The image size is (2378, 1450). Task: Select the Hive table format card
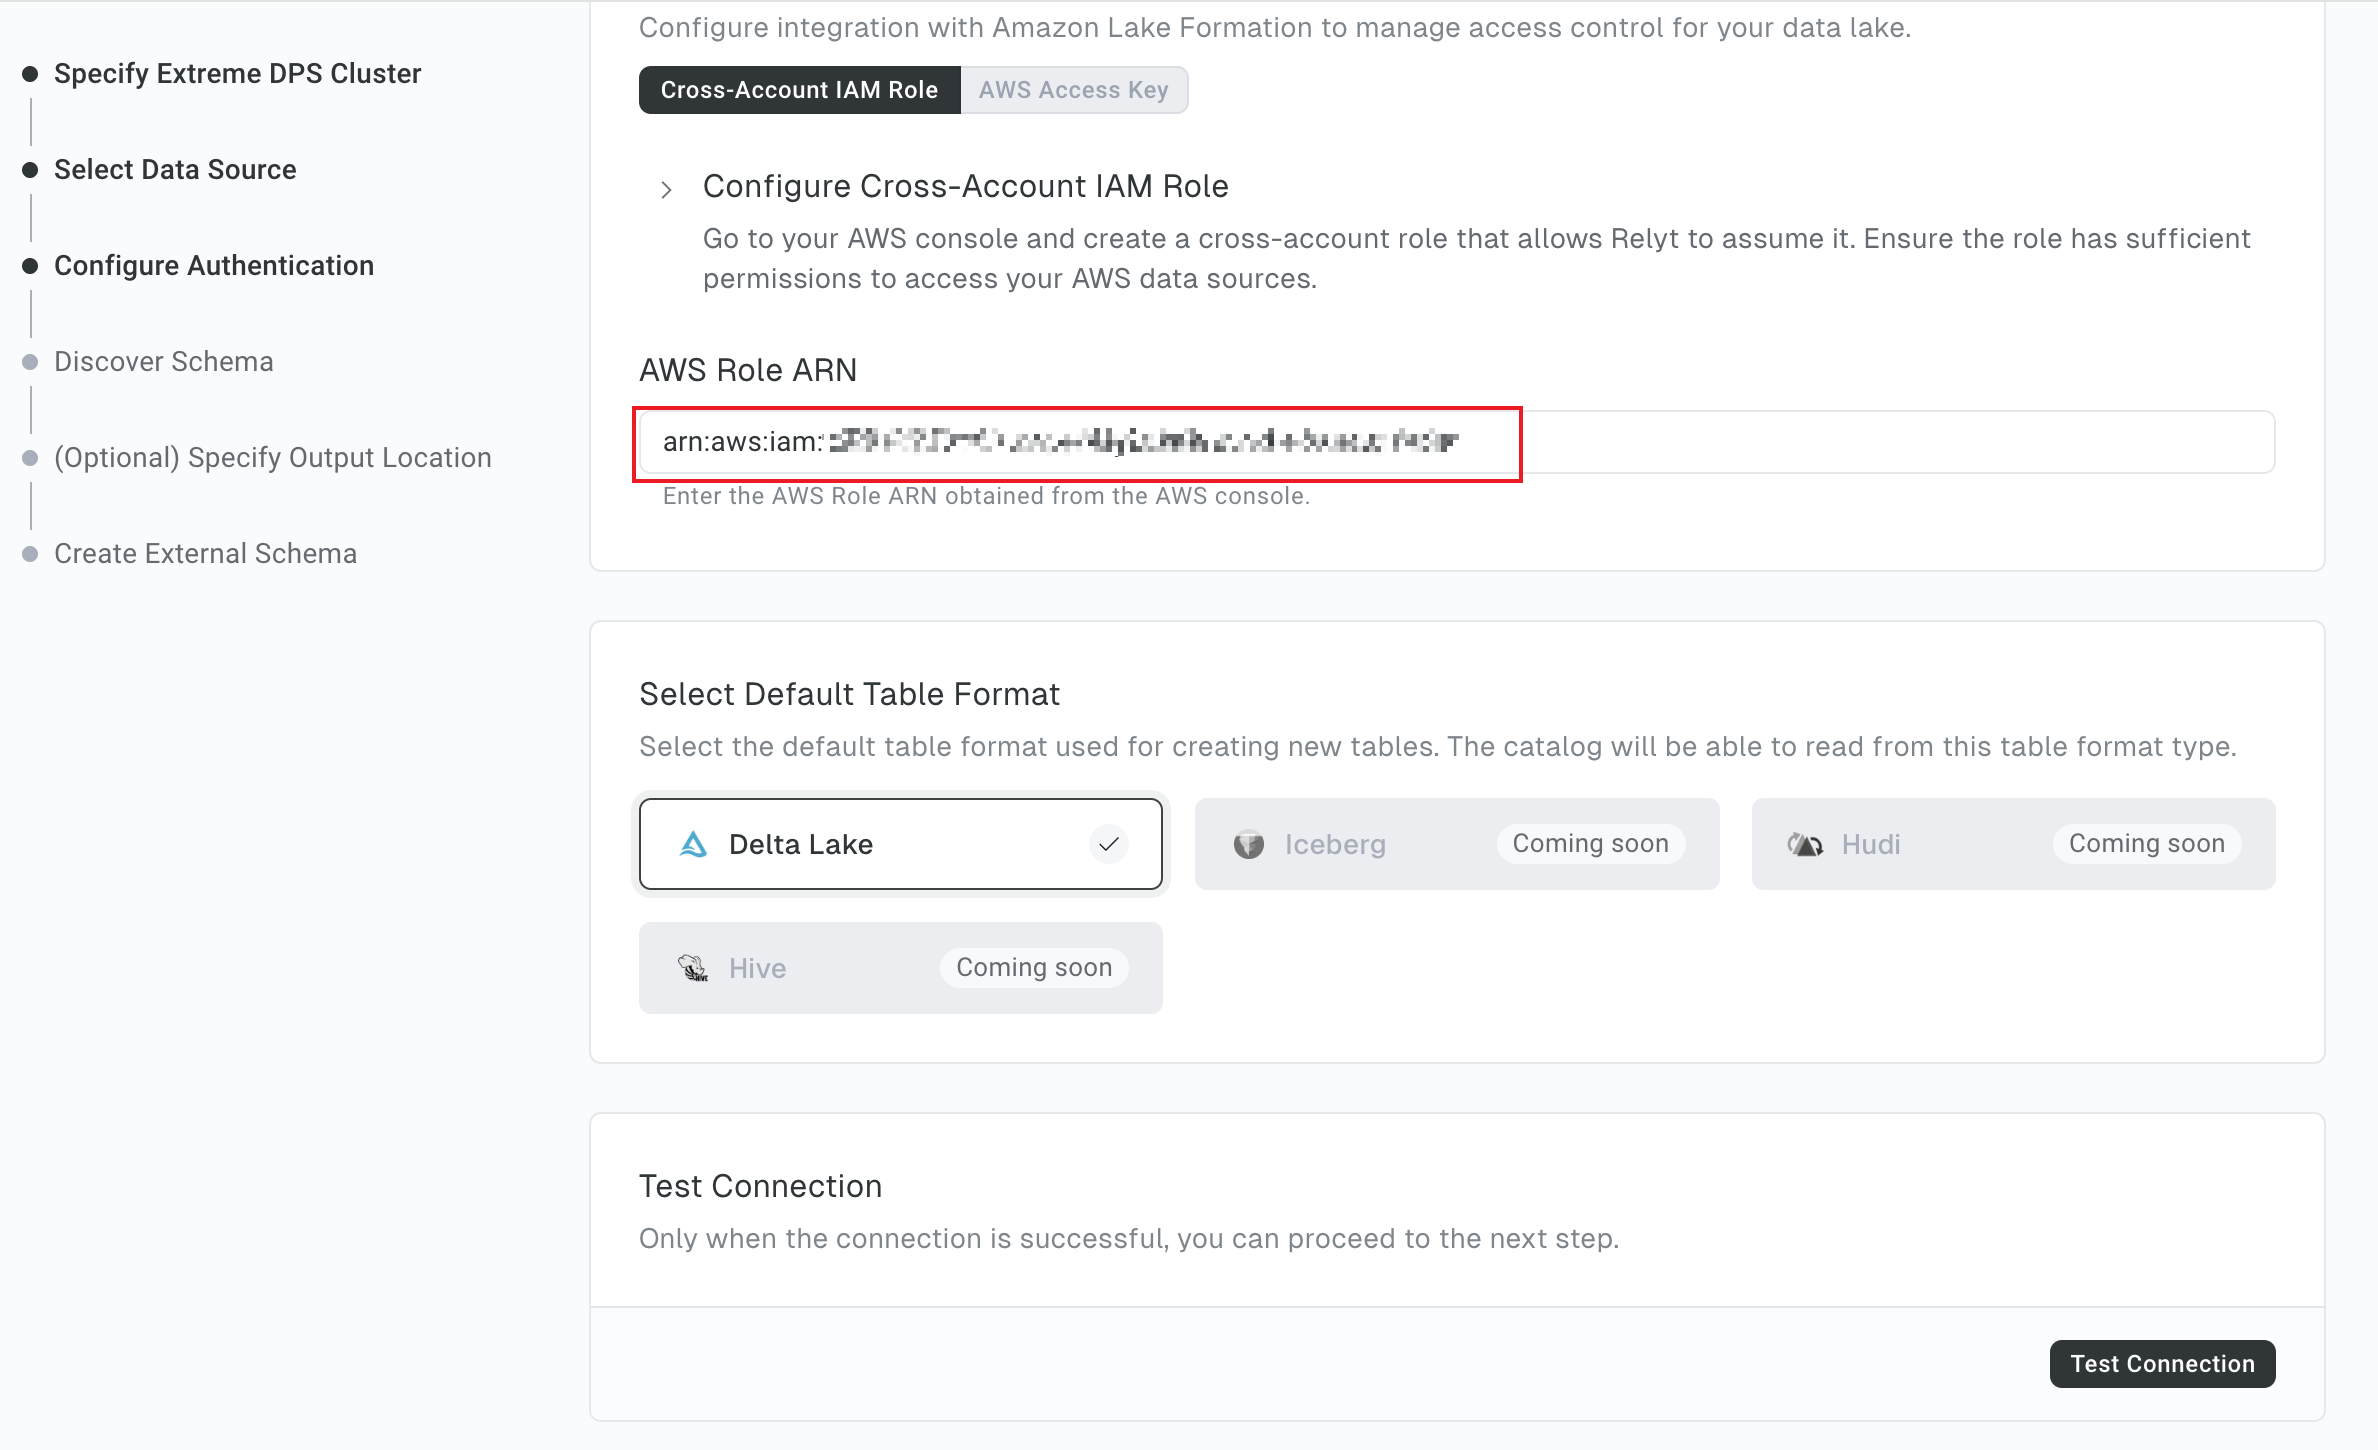coord(900,968)
